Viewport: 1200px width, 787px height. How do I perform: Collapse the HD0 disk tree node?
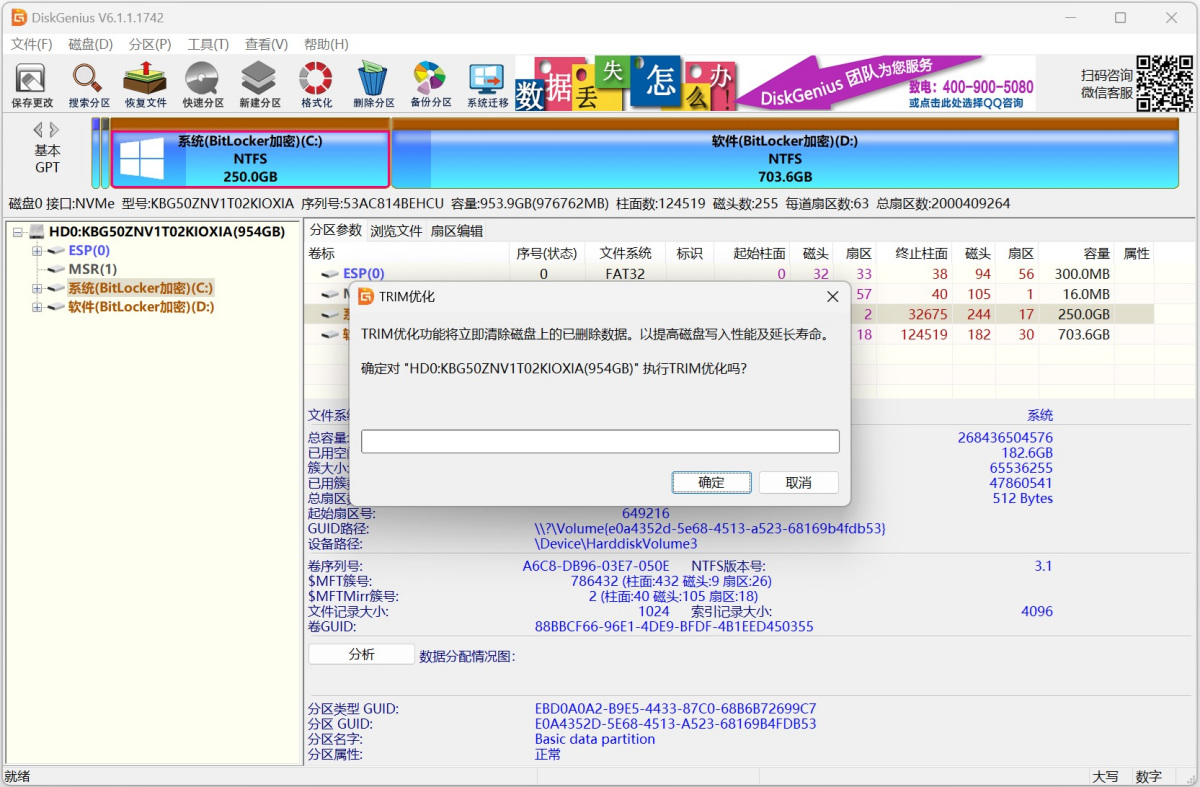[x=18, y=232]
